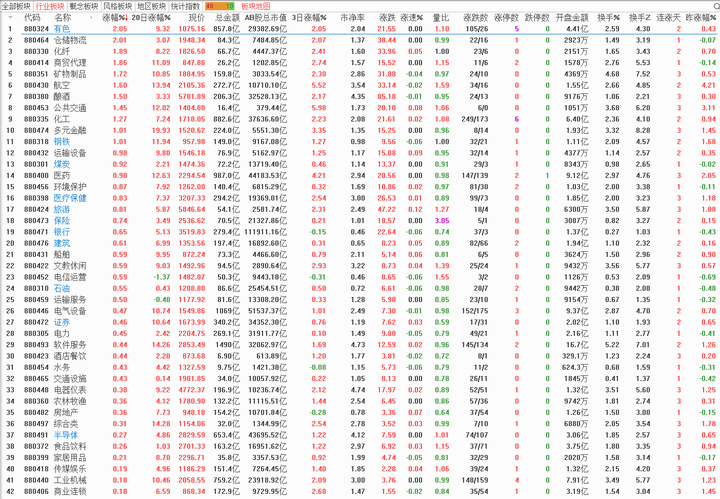This screenshot has width=720, height=499.
Task: Click code 880406 in the 商业连锁 row
Action: [x=36, y=491]
